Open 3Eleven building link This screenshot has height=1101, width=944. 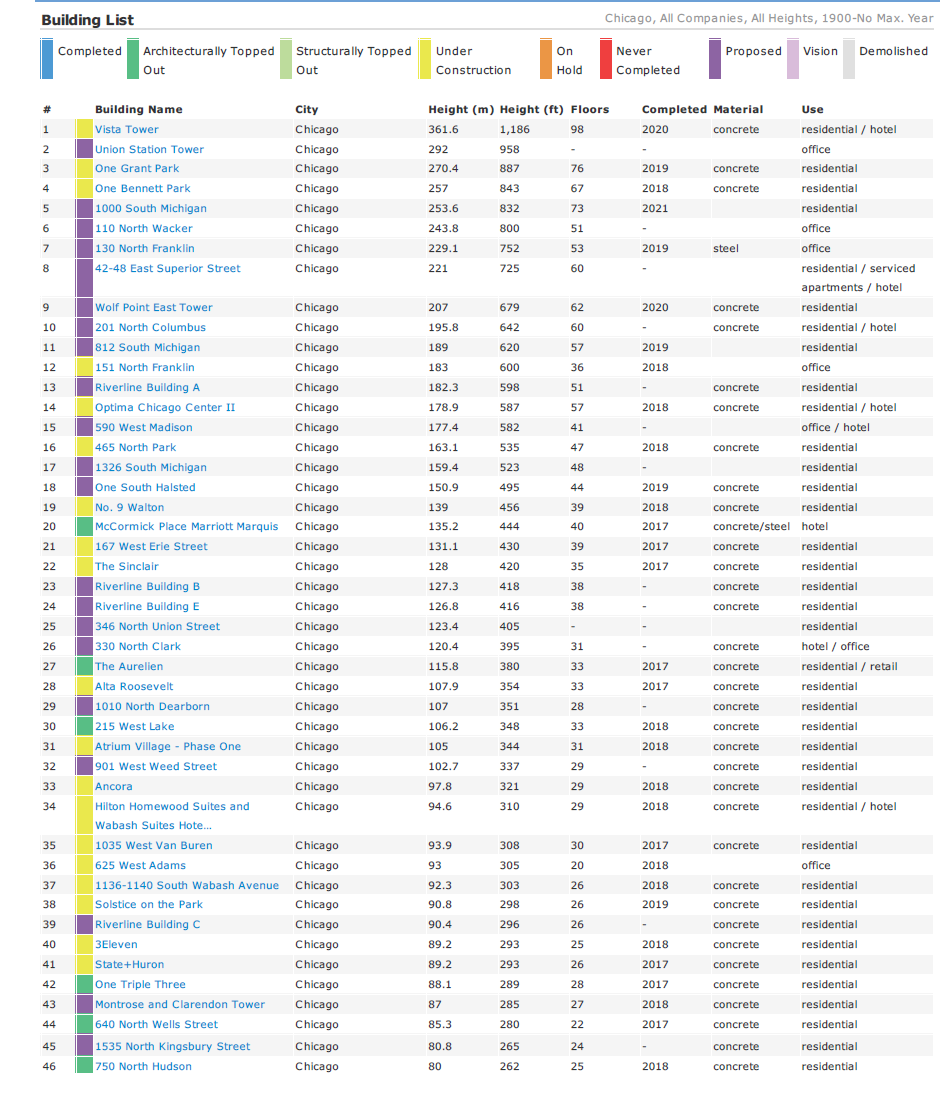[x=116, y=945]
